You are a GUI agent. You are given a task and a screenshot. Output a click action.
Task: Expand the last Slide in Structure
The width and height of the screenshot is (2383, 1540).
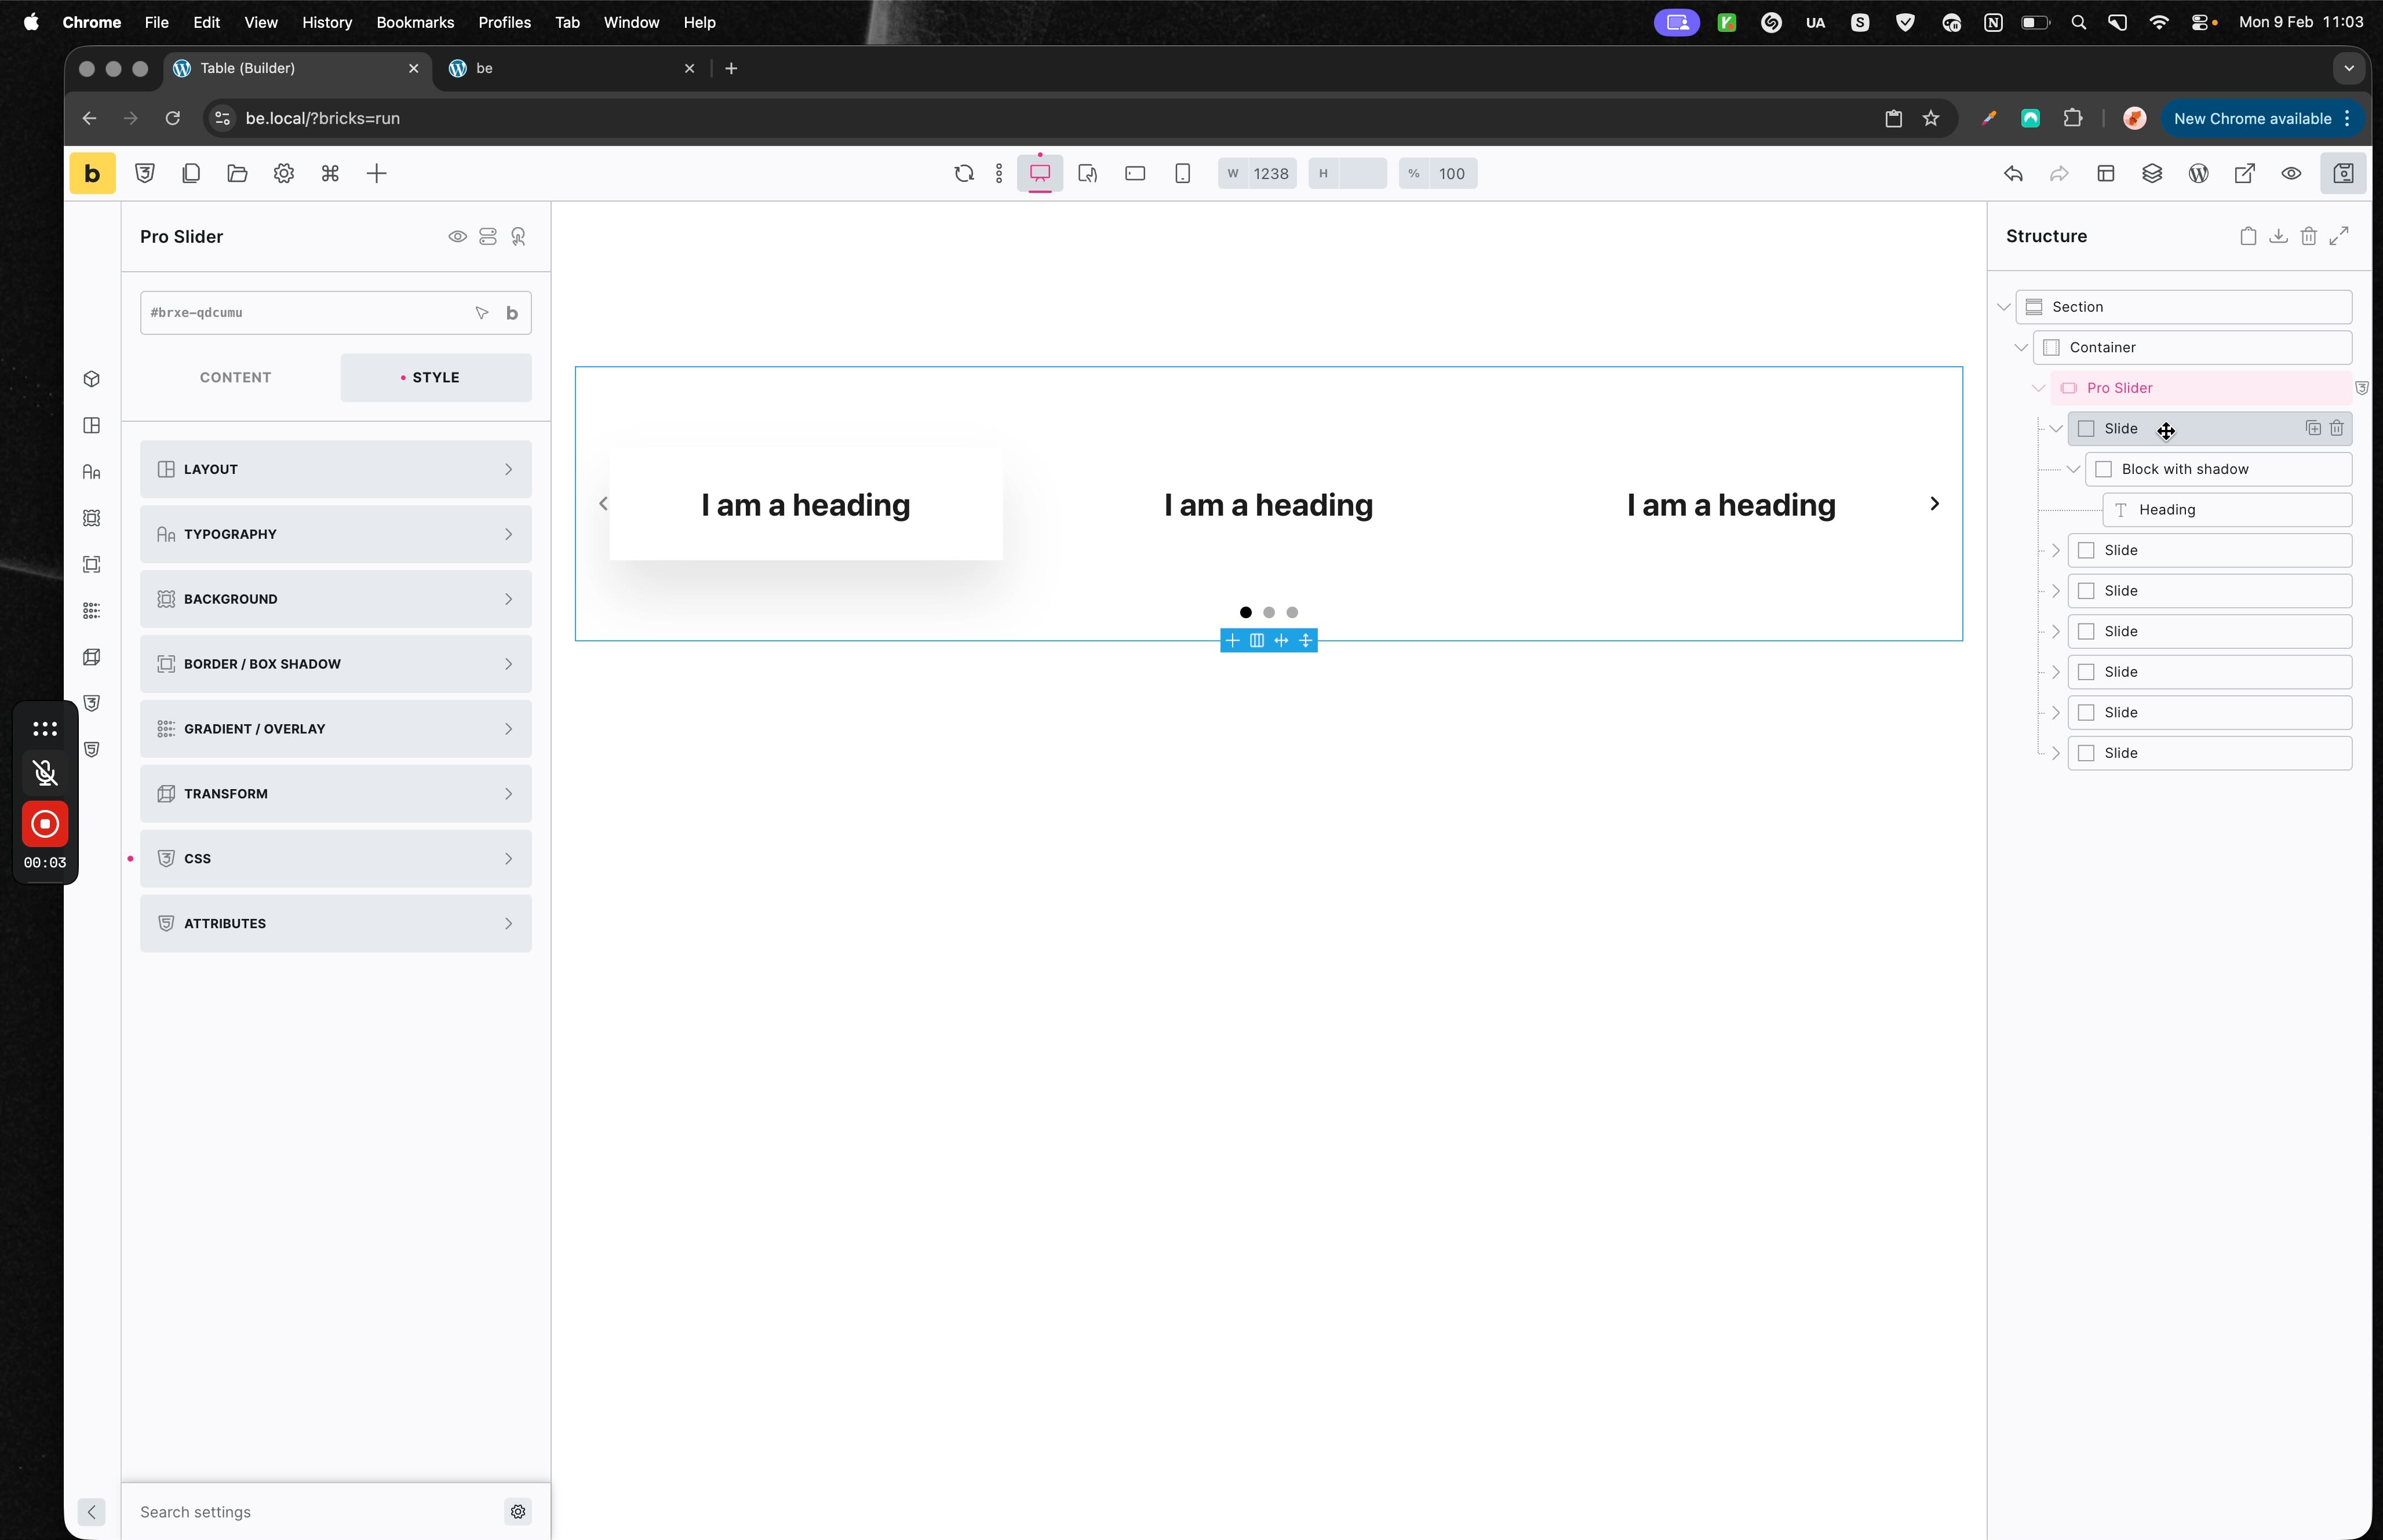(2056, 753)
